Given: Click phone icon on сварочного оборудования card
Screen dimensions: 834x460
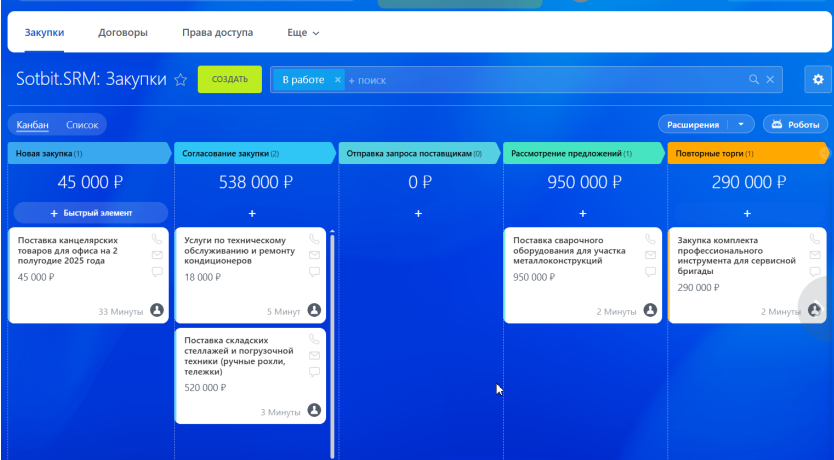Looking at the screenshot, I should click(x=650, y=239).
